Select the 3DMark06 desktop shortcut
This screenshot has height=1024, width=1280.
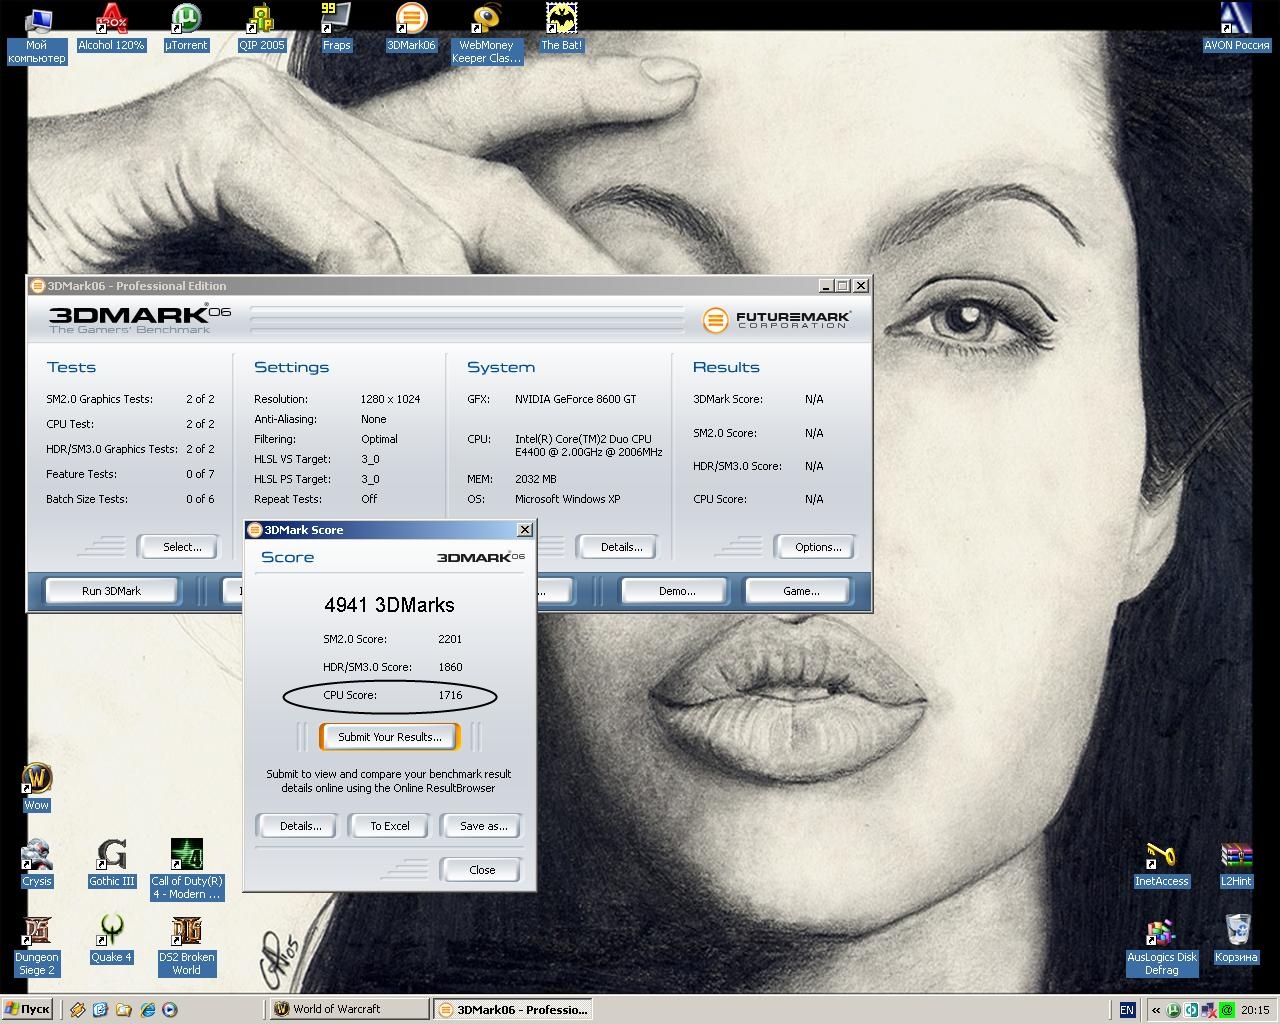pos(411,28)
